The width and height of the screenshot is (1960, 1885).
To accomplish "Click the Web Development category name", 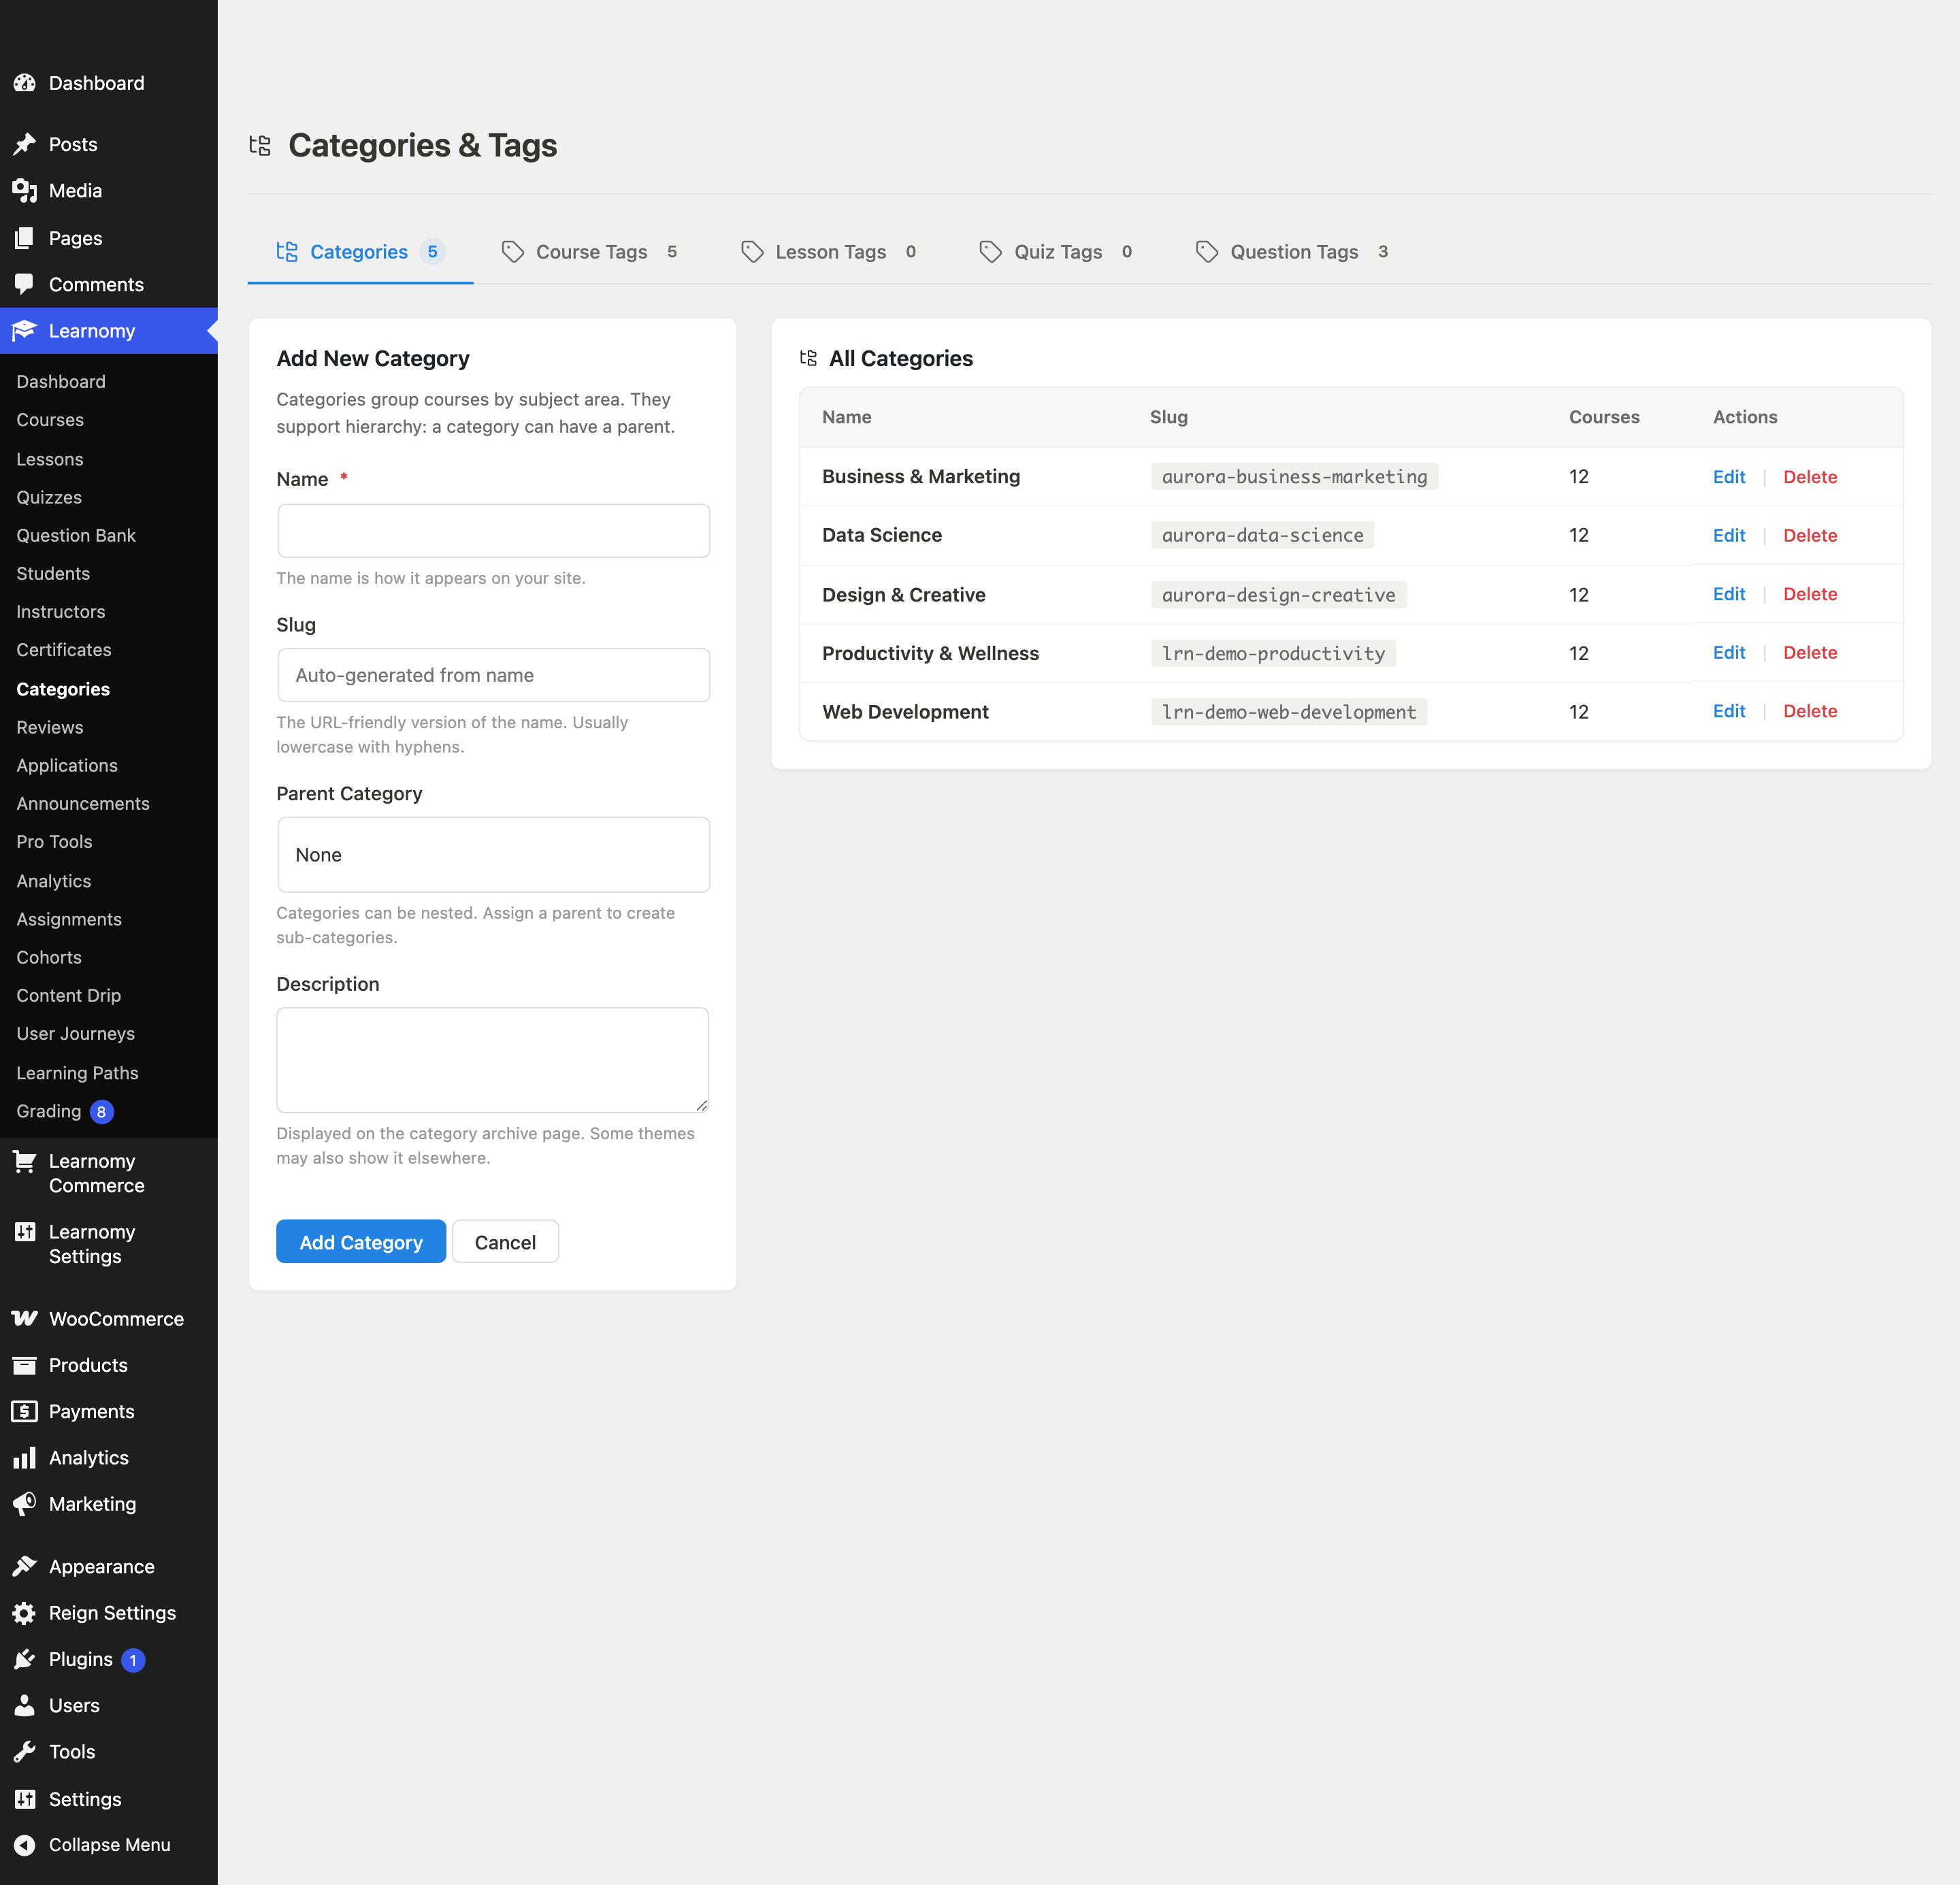I will 905,711.
